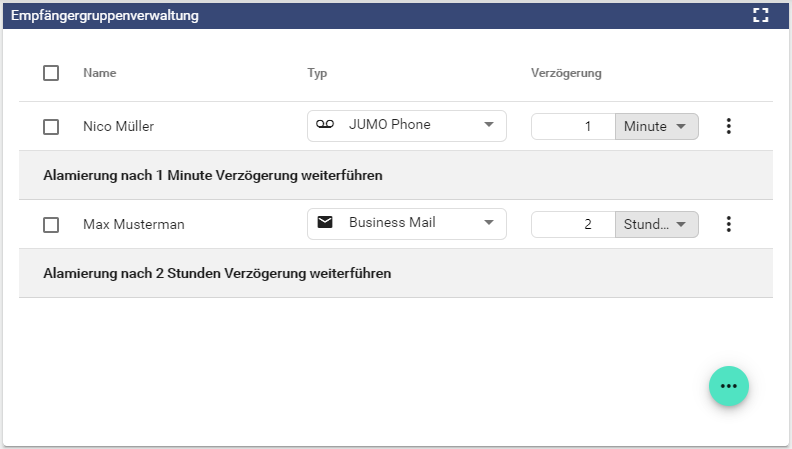Open the Business Mail type dropdown

pos(407,224)
